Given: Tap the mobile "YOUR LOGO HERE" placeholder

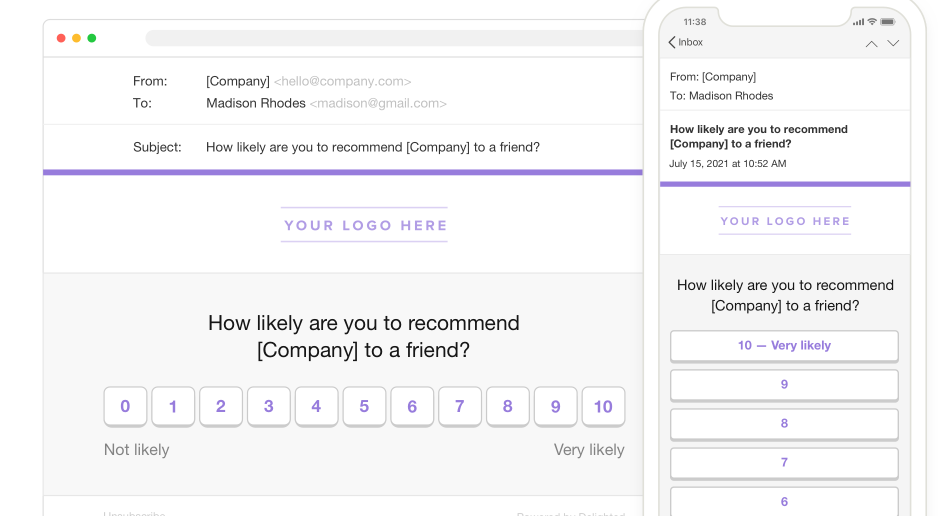Looking at the screenshot, I should (x=785, y=221).
